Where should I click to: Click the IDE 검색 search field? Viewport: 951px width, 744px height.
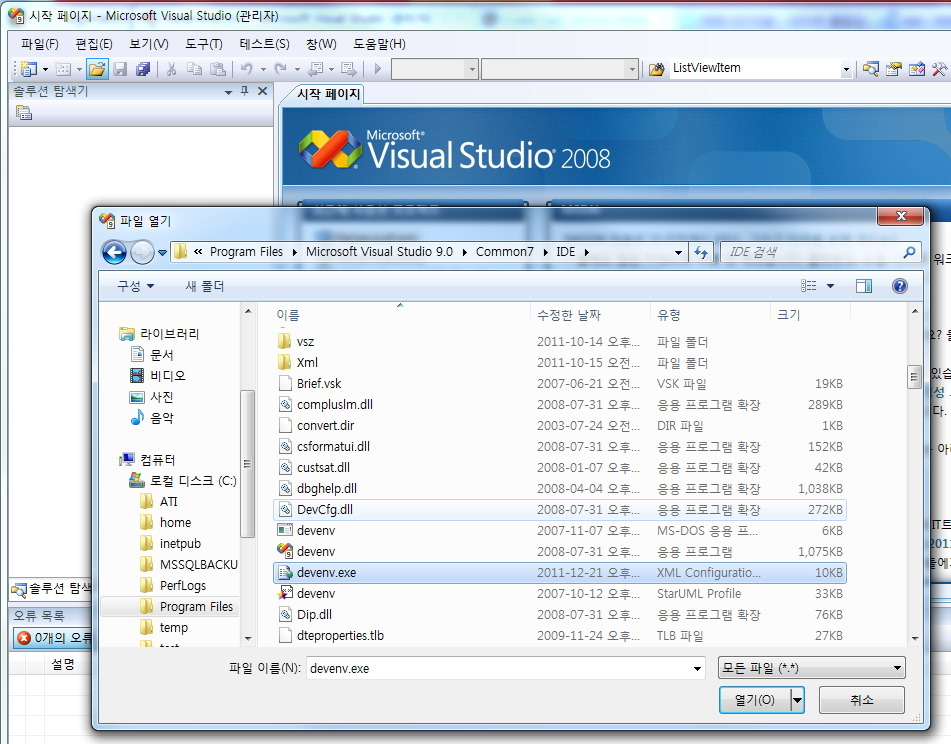pyautogui.click(x=810, y=253)
